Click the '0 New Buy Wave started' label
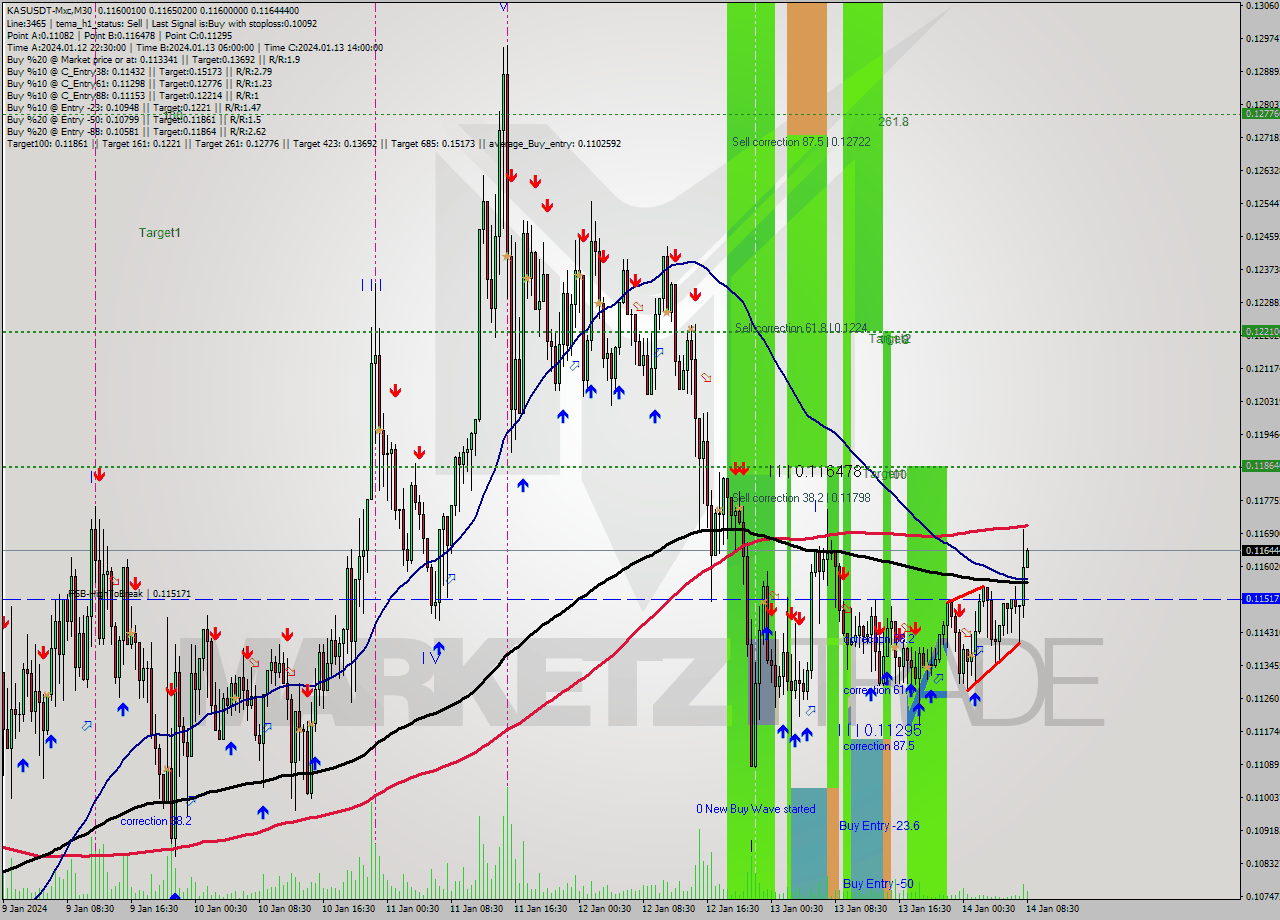 tap(756, 809)
